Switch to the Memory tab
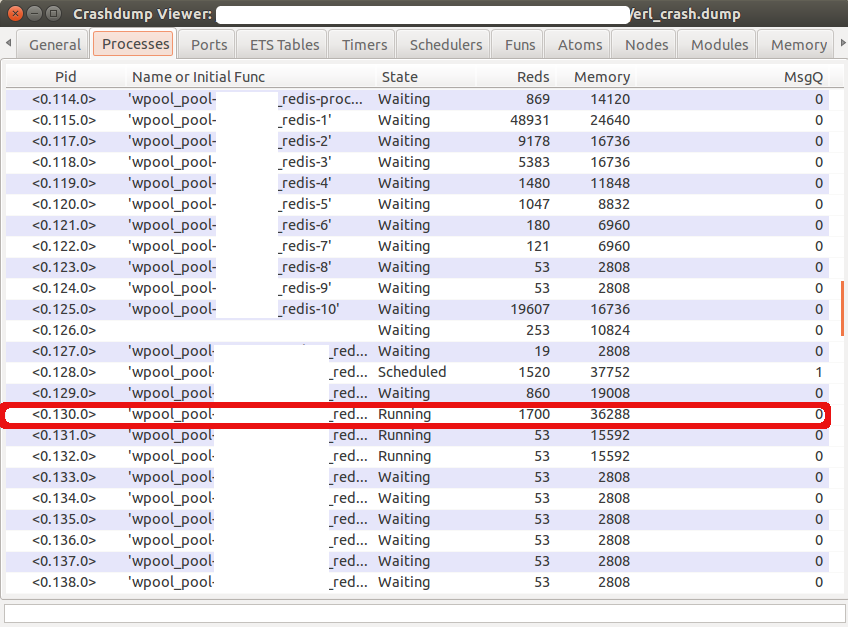Image resolution: width=848 pixels, height=627 pixels. point(798,44)
